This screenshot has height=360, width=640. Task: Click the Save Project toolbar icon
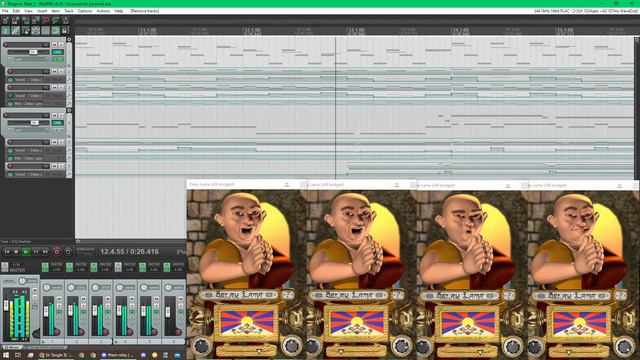[x=26, y=20]
